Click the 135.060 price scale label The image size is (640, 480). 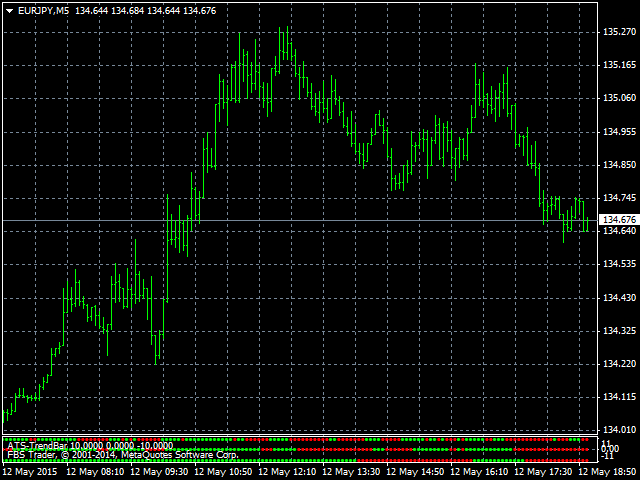click(619, 98)
